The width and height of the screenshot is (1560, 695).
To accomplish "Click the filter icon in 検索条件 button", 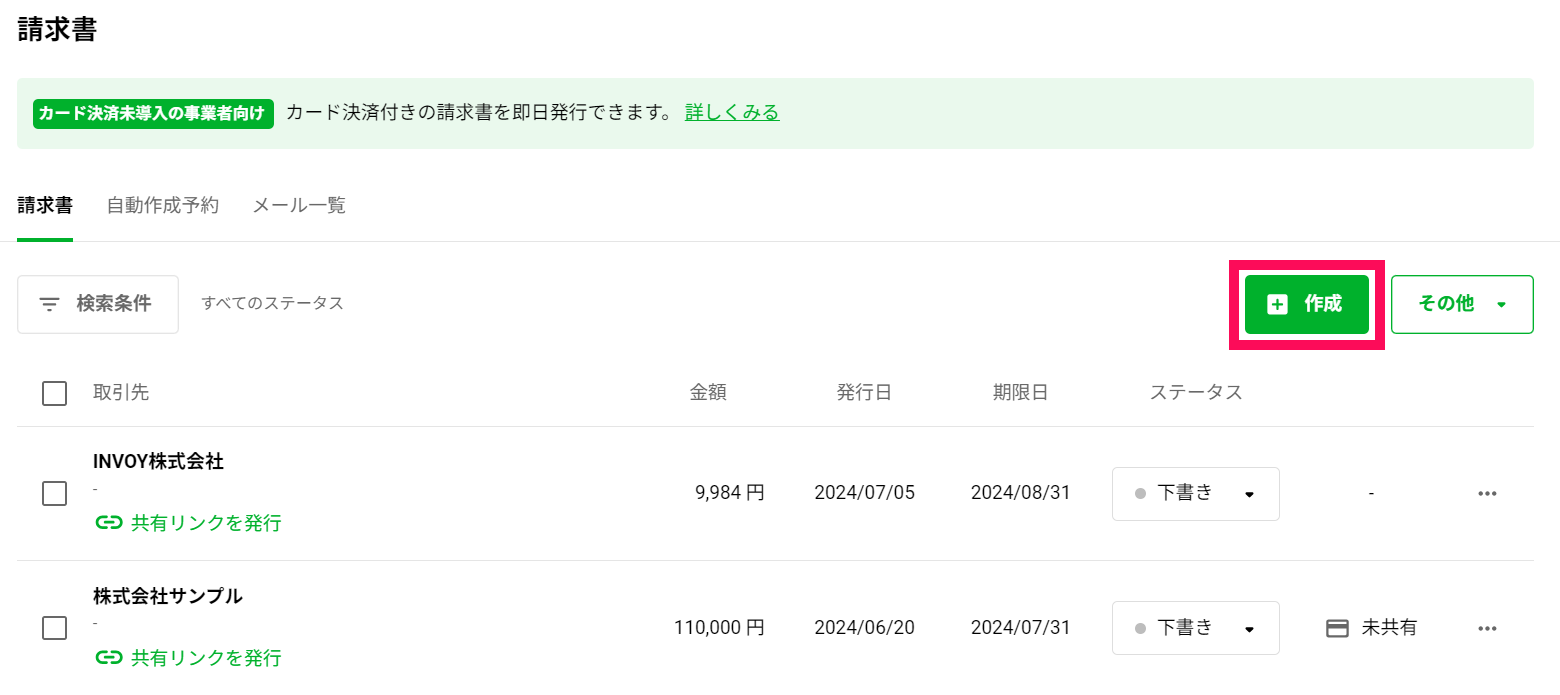I will (49, 304).
